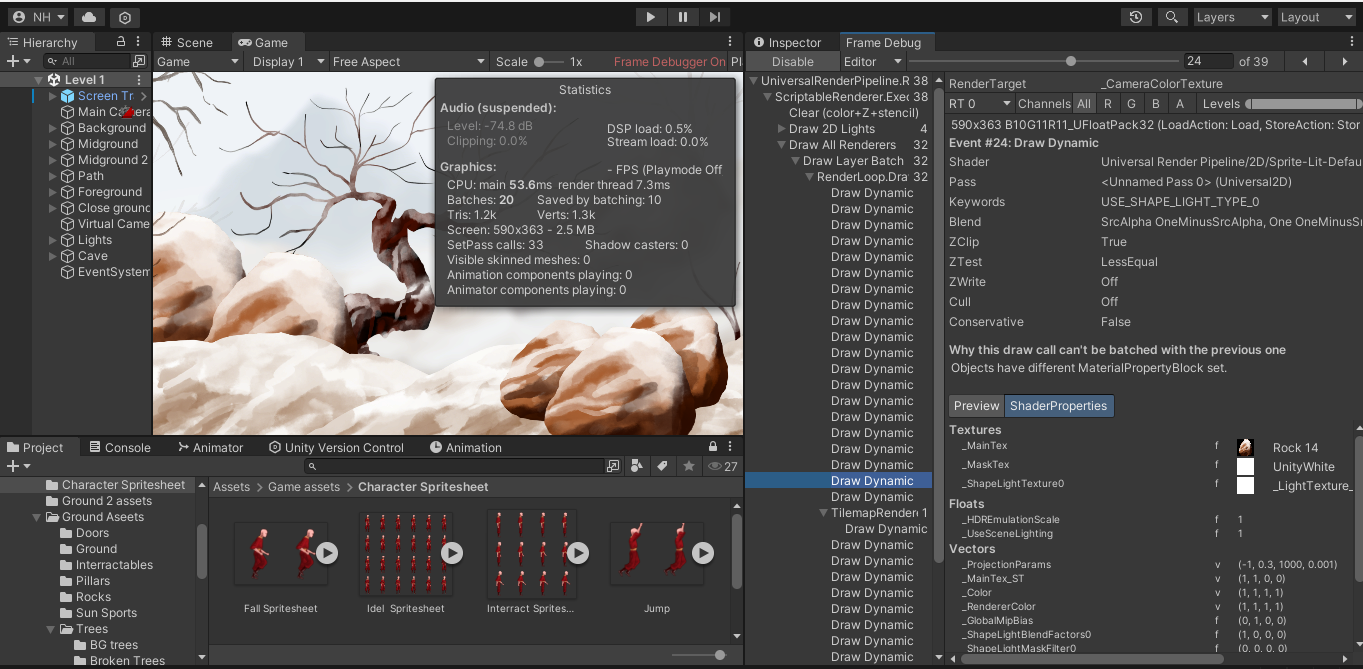The image size is (1363, 669).
Task: Click the ShaderProperties button in Frame Debug
Action: (x=1059, y=406)
